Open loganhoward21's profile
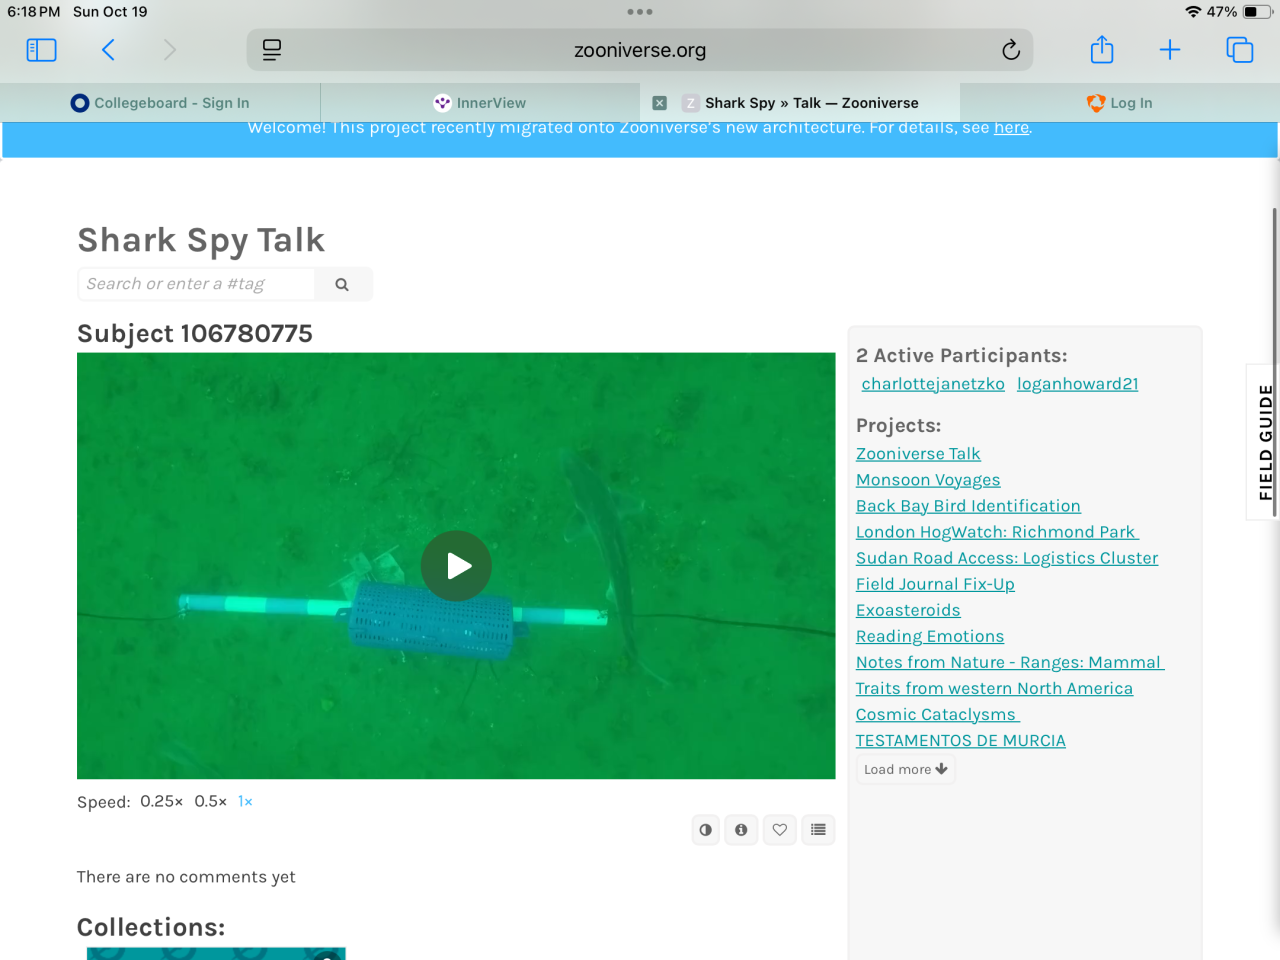This screenshot has width=1280, height=960. [x=1078, y=384]
